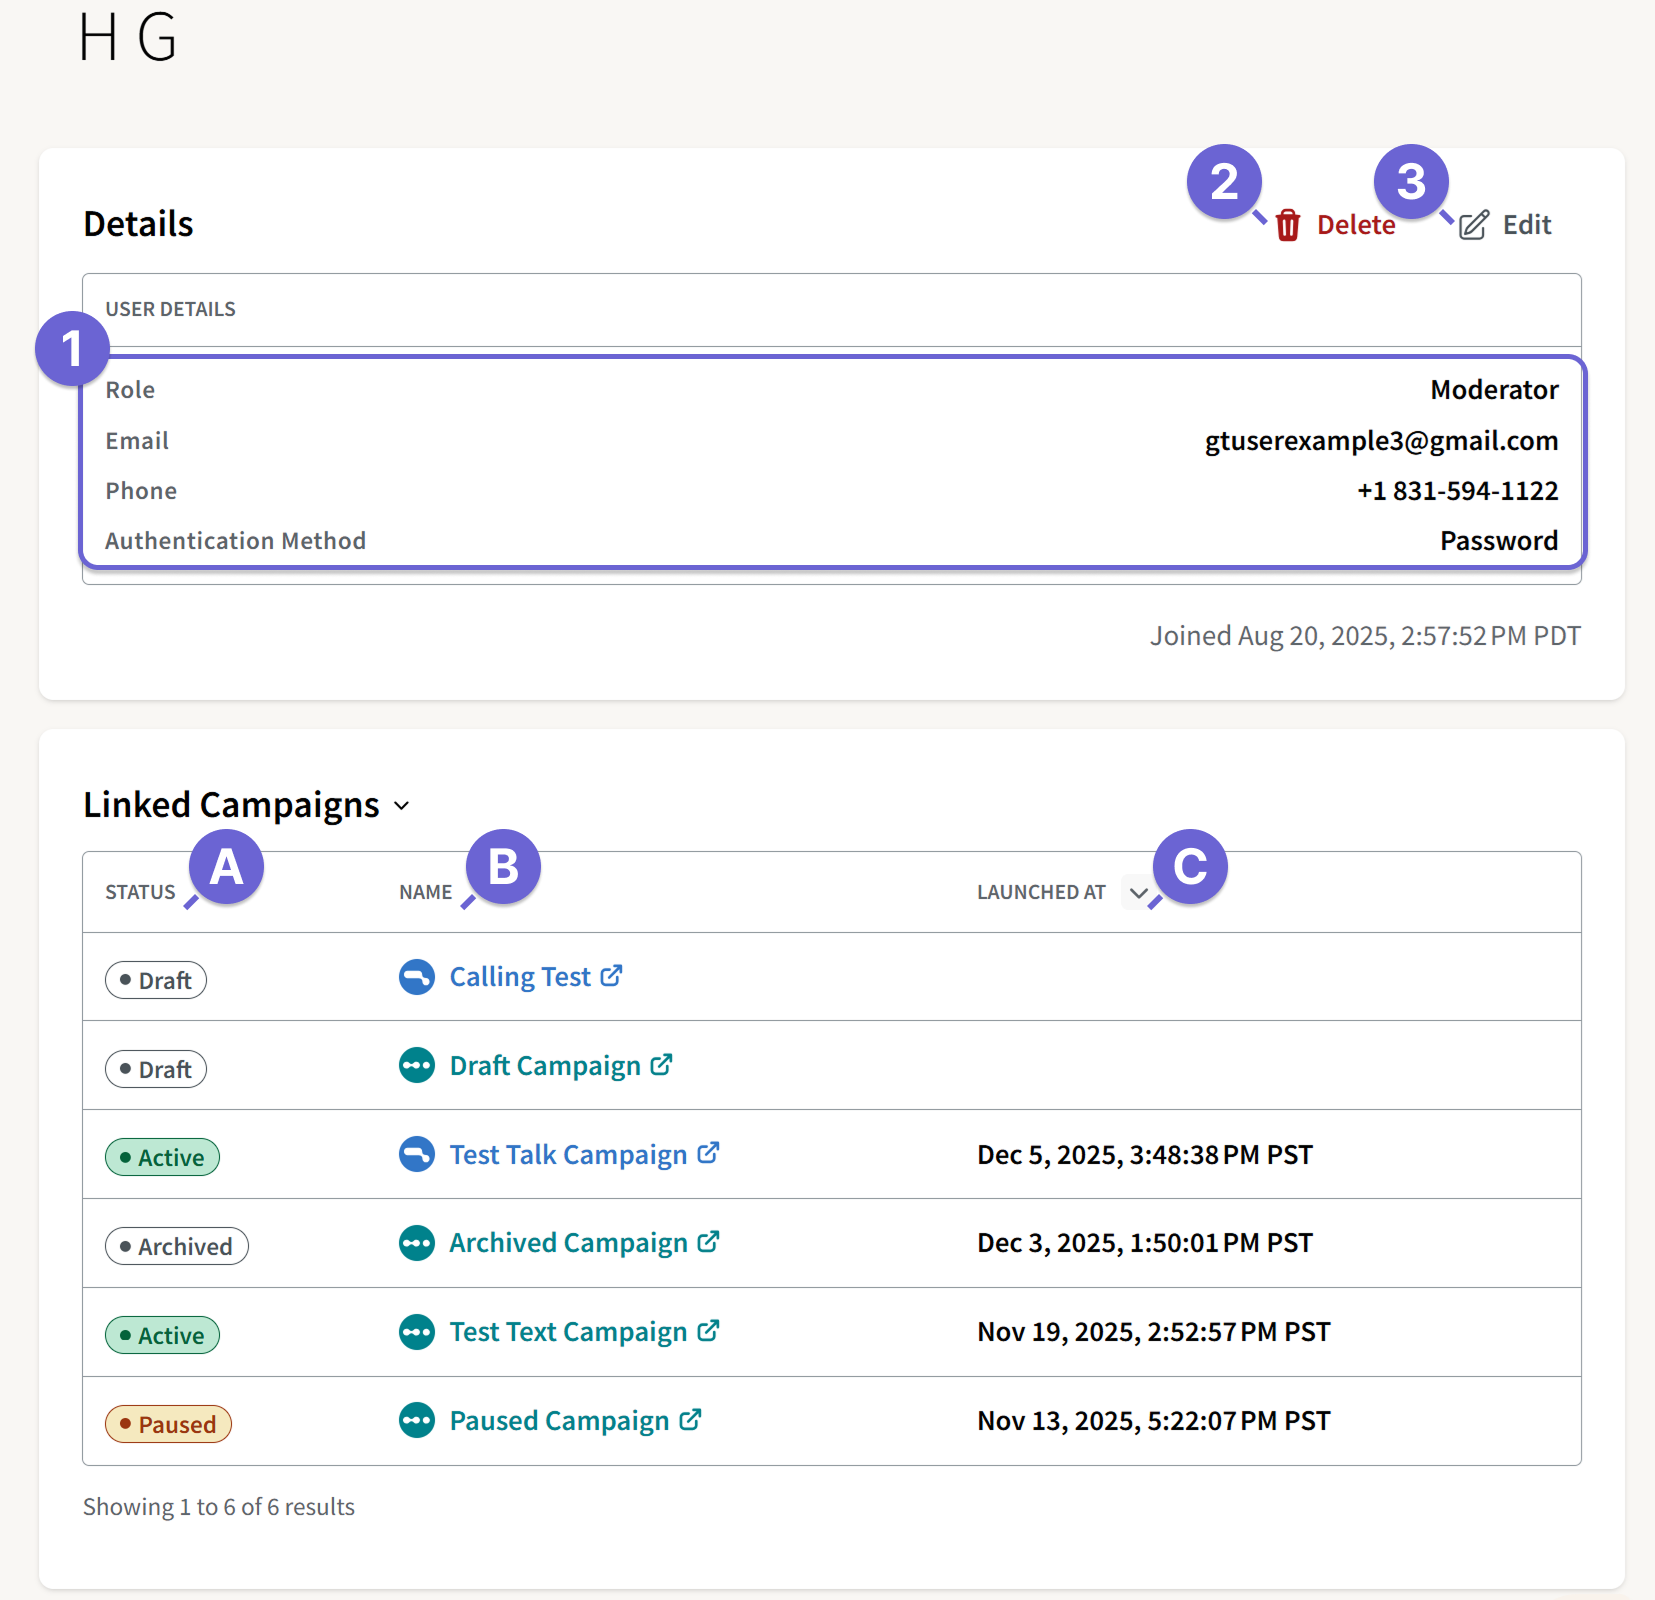Click the Delete action label
Image resolution: width=1655 pixels, height=1600 pixels.
(x=1356, y=225)
